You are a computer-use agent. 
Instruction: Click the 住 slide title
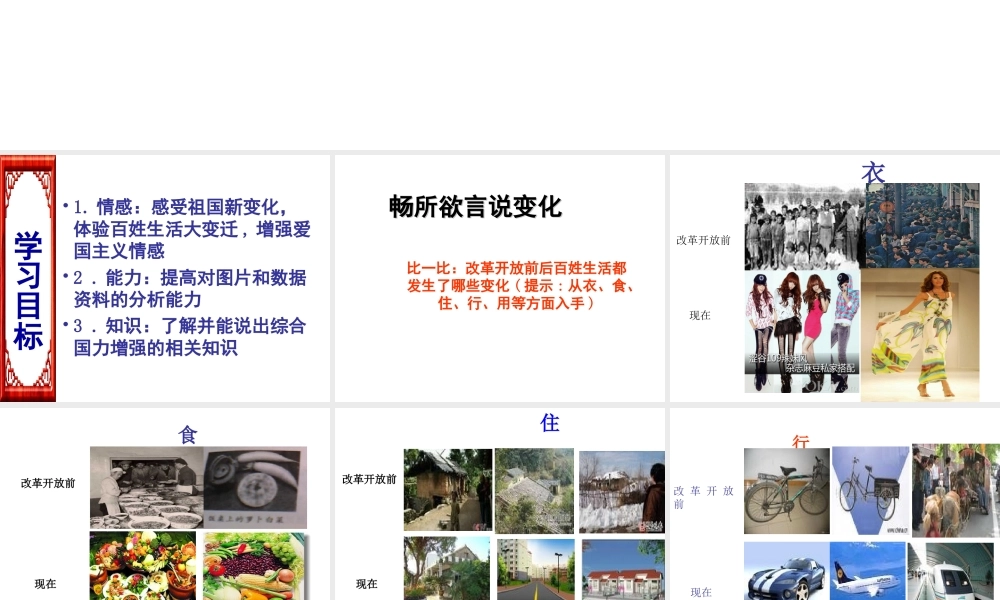550,423
